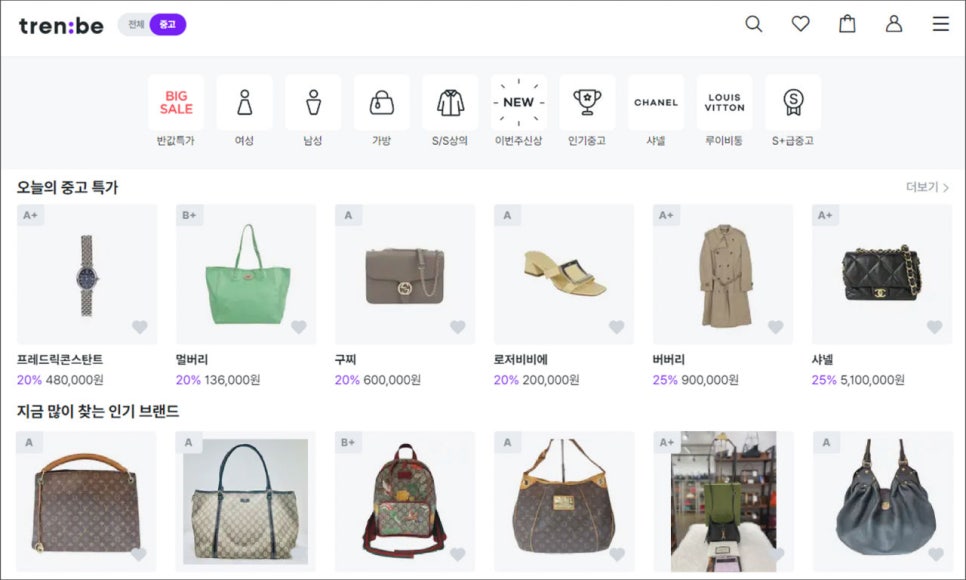Toggle like heart on the 샤넬 black bag

click(x=934, y=327)
